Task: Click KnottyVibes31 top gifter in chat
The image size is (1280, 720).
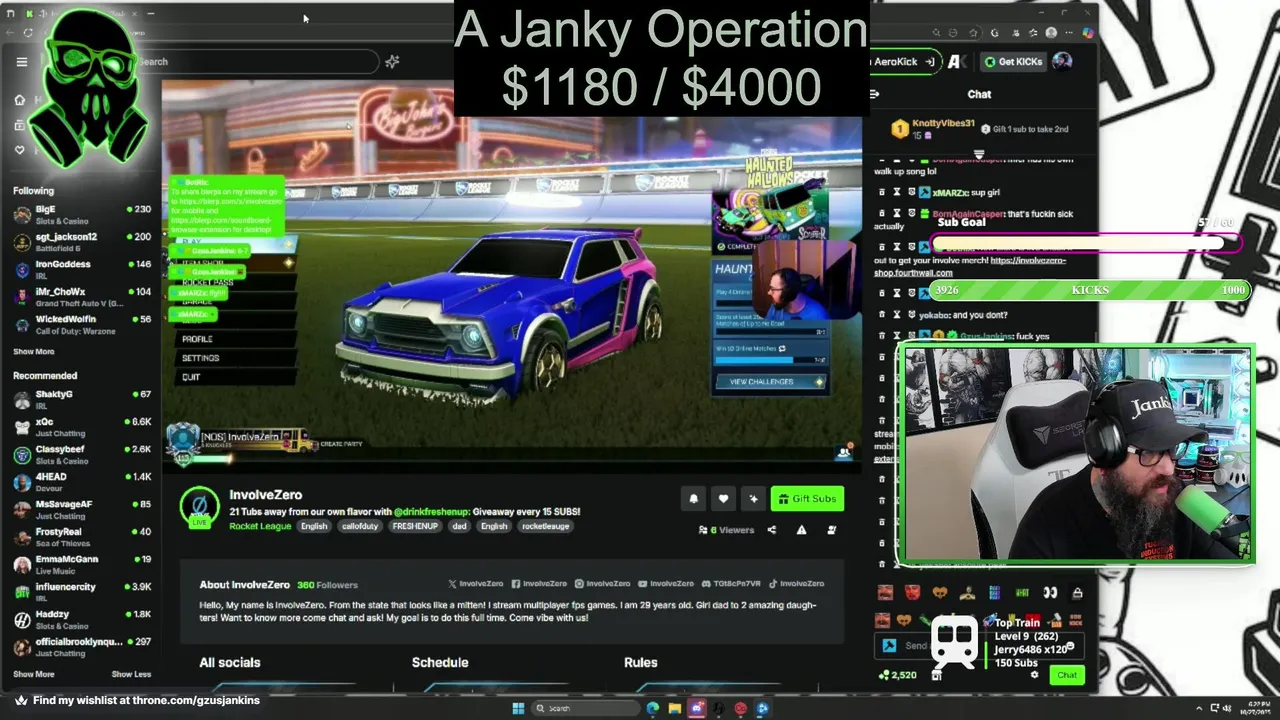Action: (x=943, y=123)
